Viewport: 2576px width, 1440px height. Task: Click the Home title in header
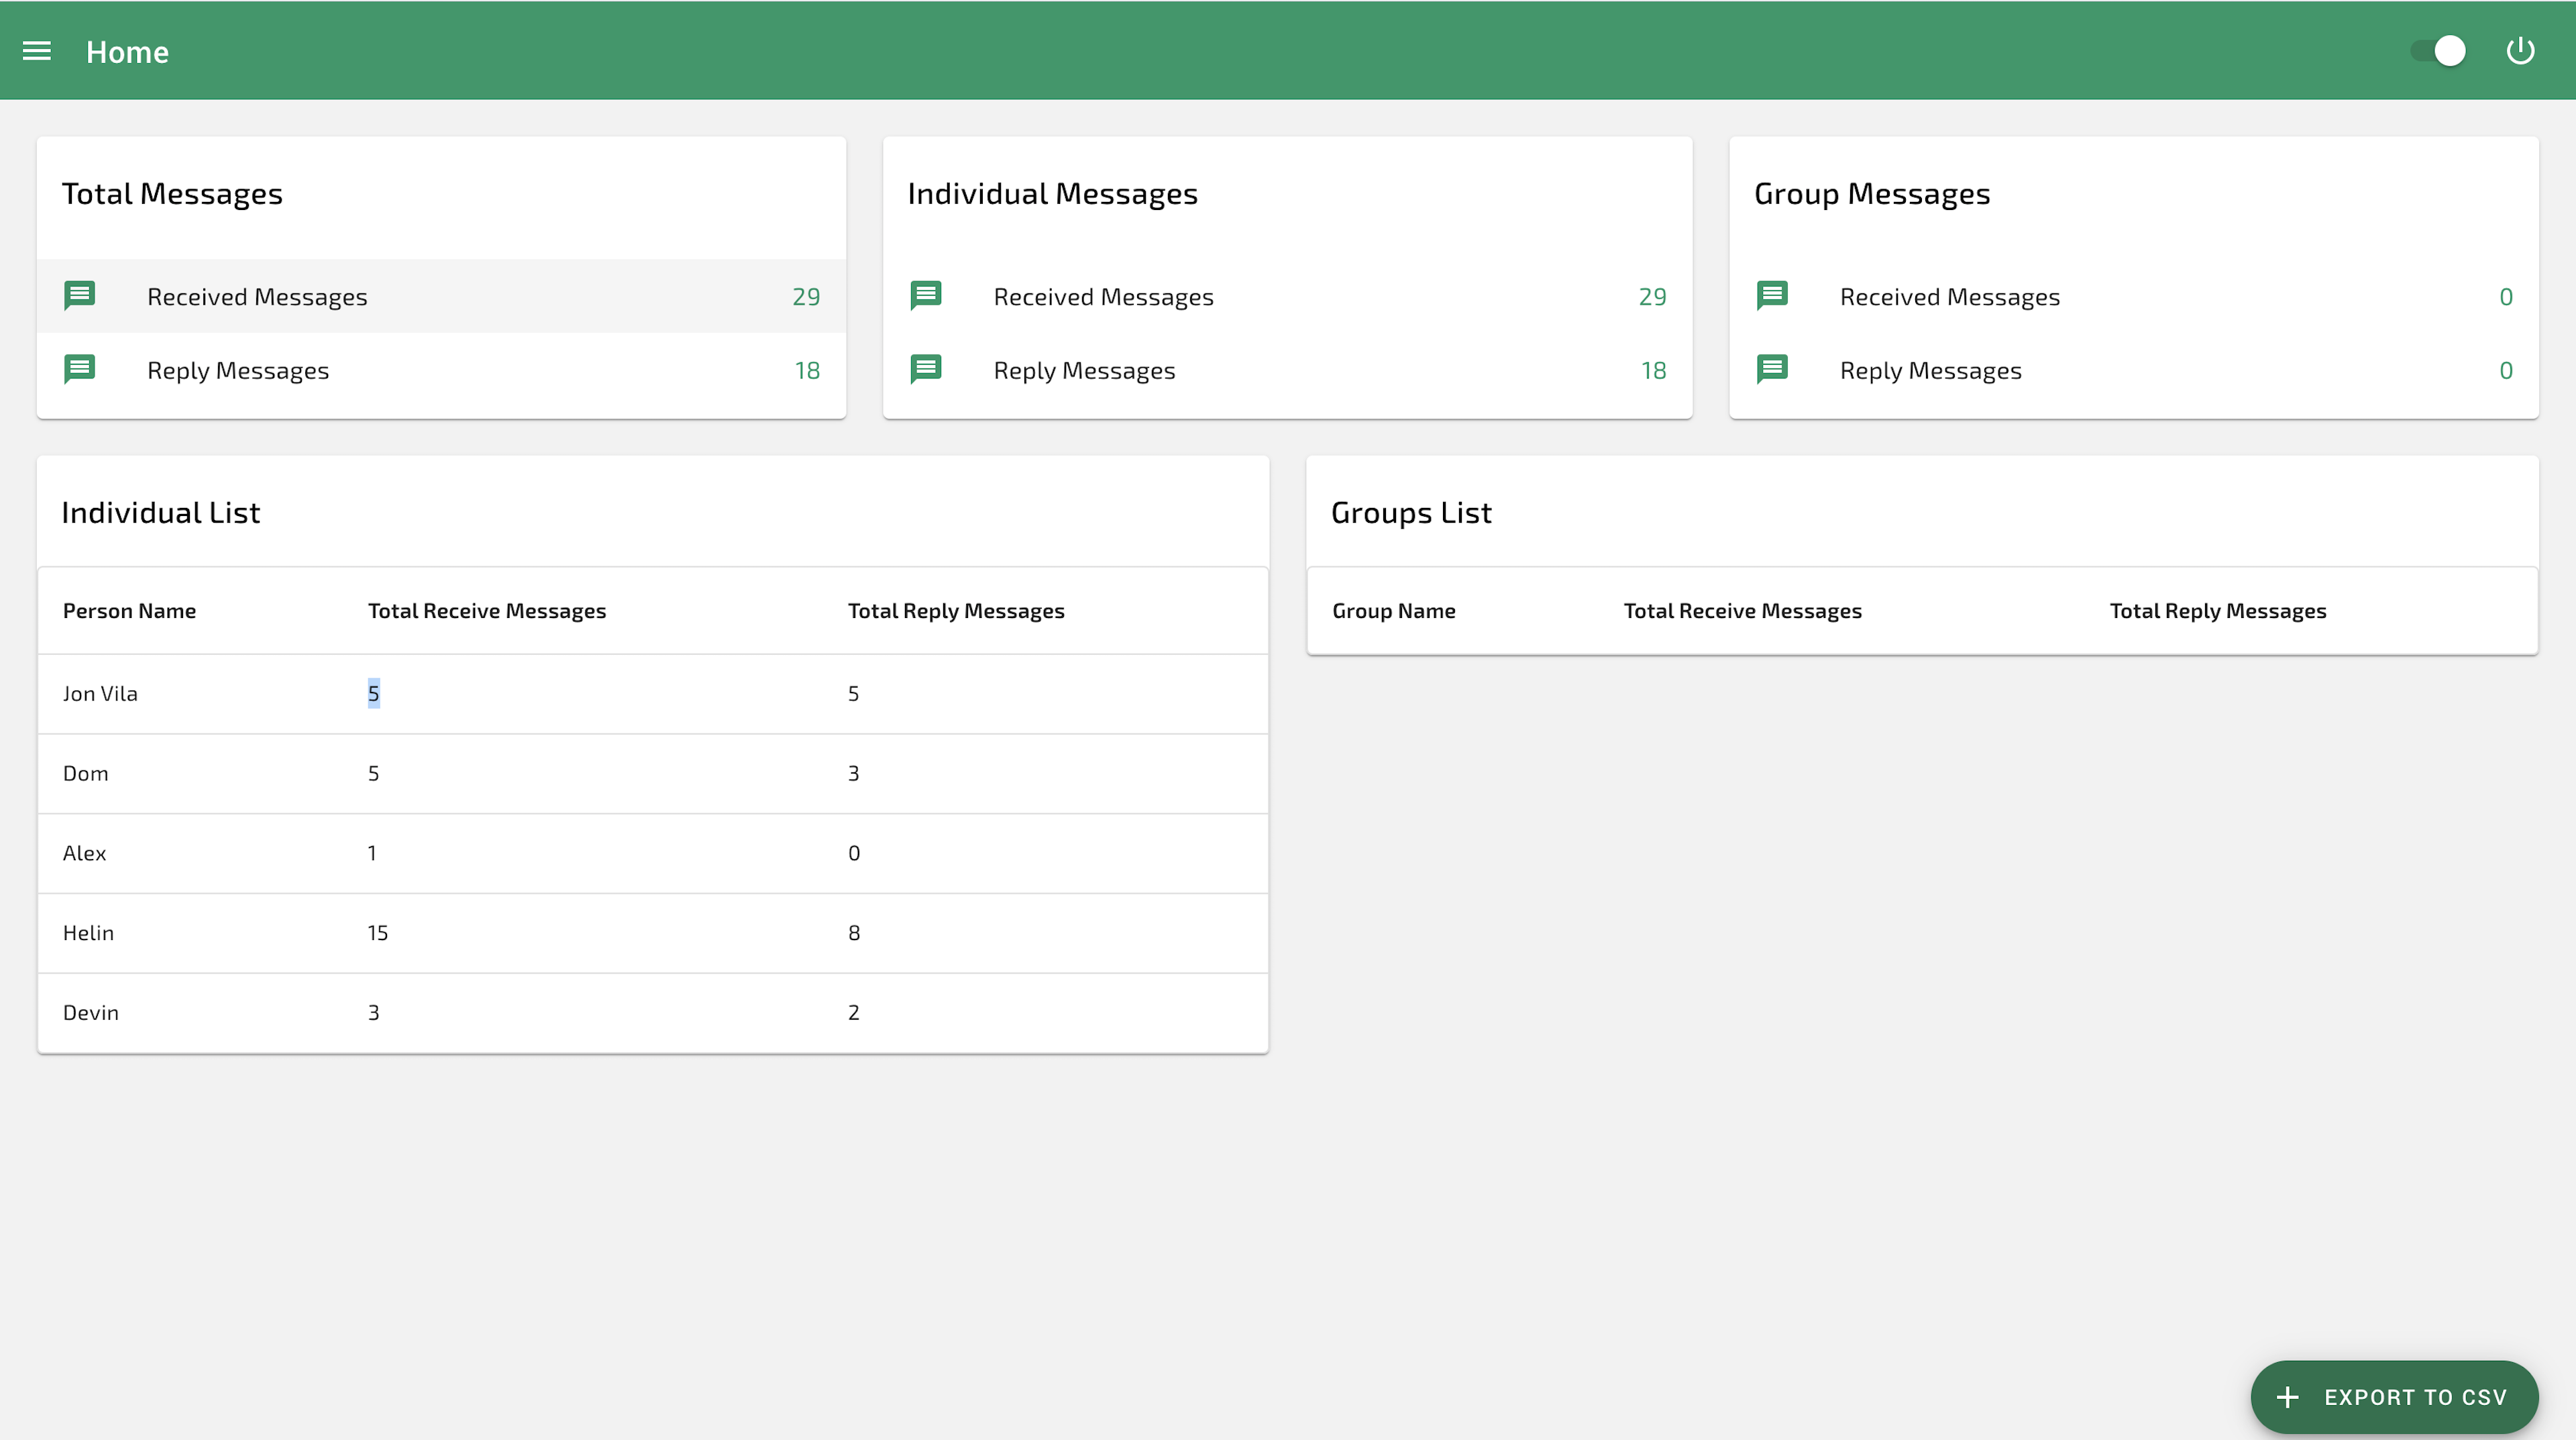click(127, 52)
